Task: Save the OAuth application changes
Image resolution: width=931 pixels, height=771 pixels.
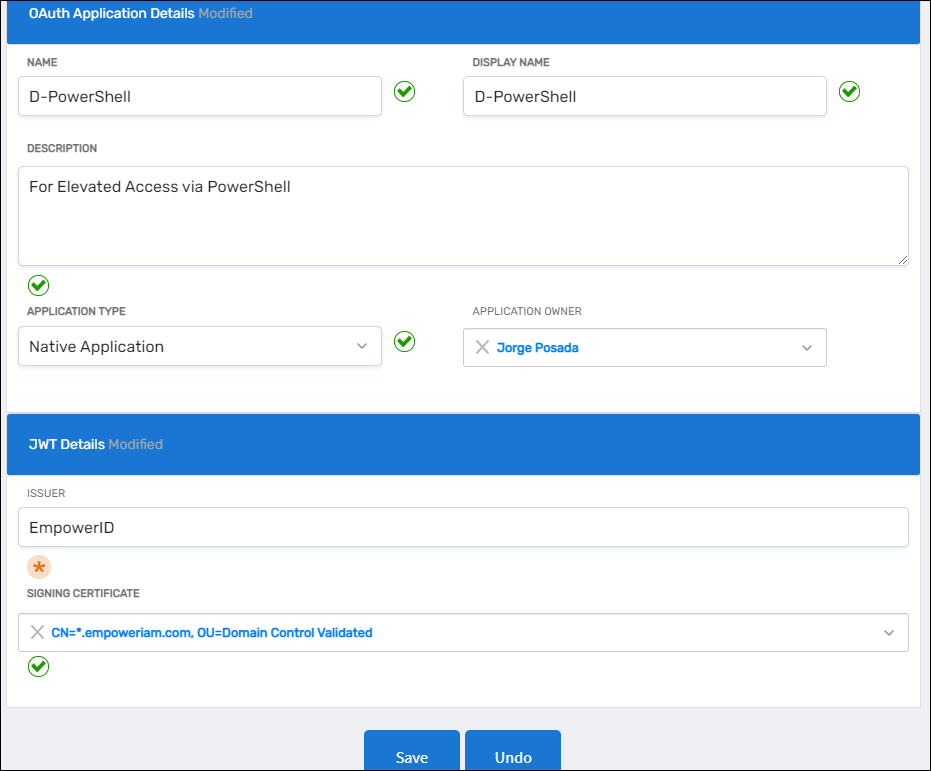Action: (x=412, y=757)
